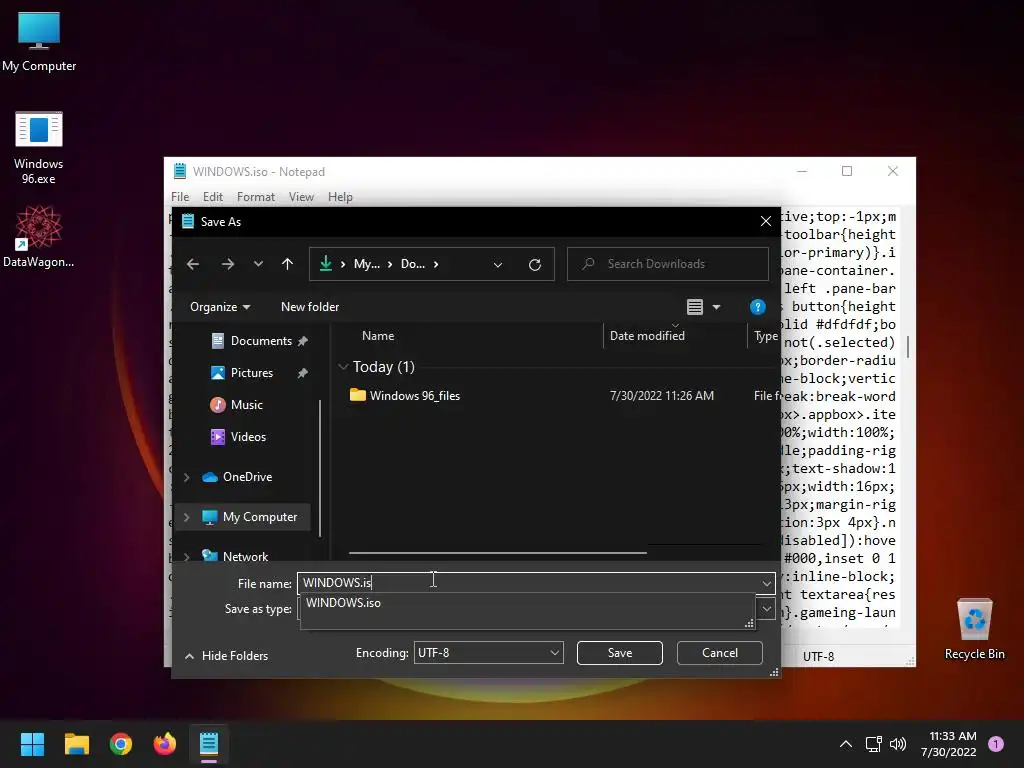The image size is (1024, 768).
Task: Select the Recycle Bin desktop icon
Action: [x=974, y=629]
